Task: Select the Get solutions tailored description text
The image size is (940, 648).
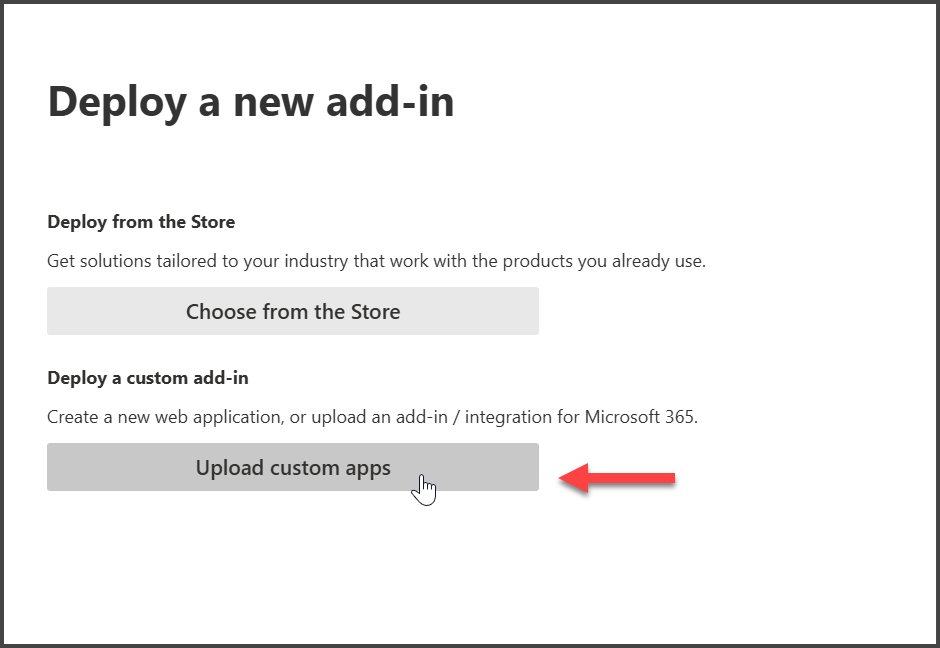Action: pos(376,261)
